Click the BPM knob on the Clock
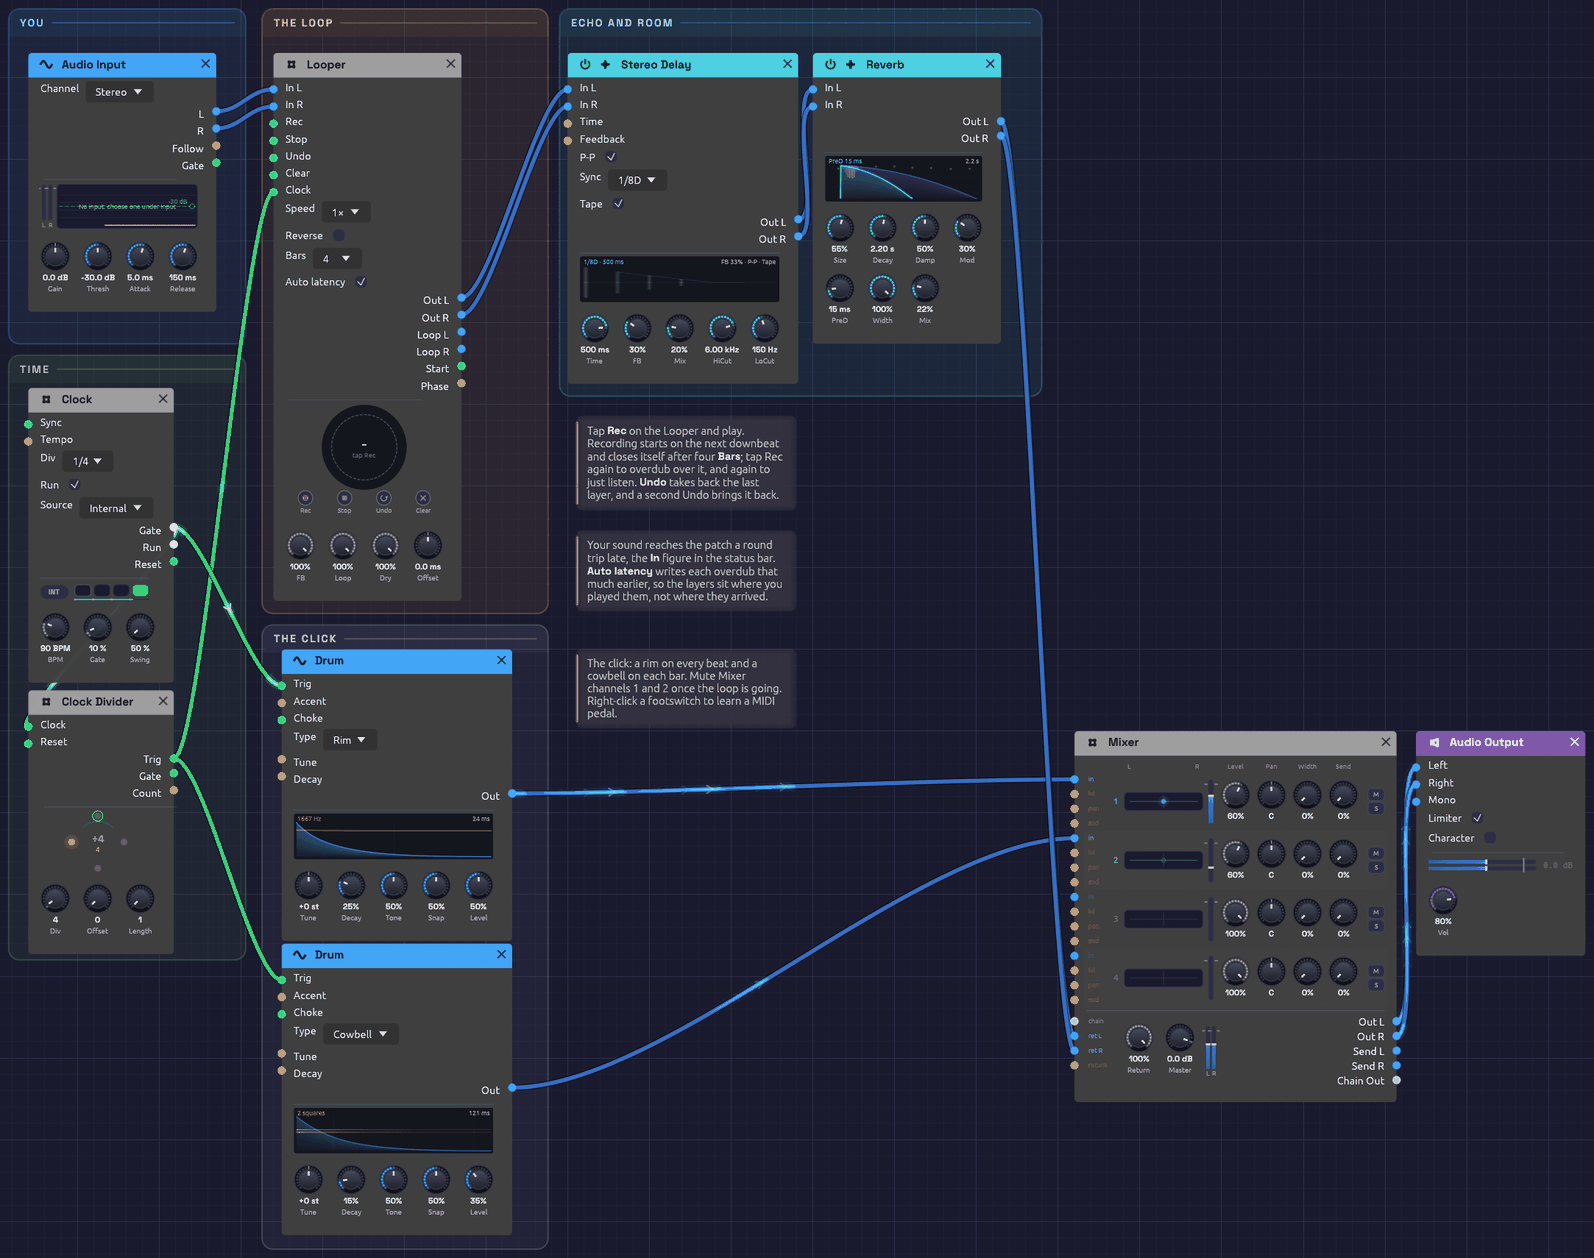1594x1258 pixels. (x=55, y=627)
